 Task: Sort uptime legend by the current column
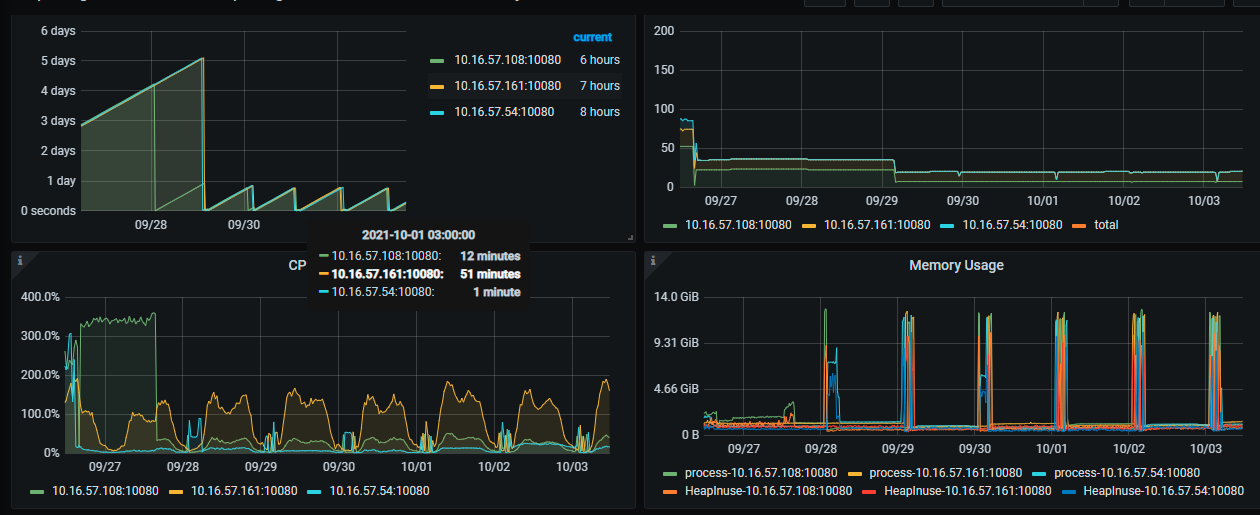(592, 37)
